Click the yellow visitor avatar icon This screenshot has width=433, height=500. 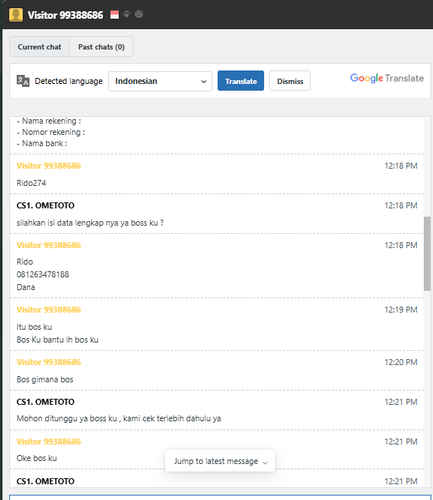[x=16, y=15]
